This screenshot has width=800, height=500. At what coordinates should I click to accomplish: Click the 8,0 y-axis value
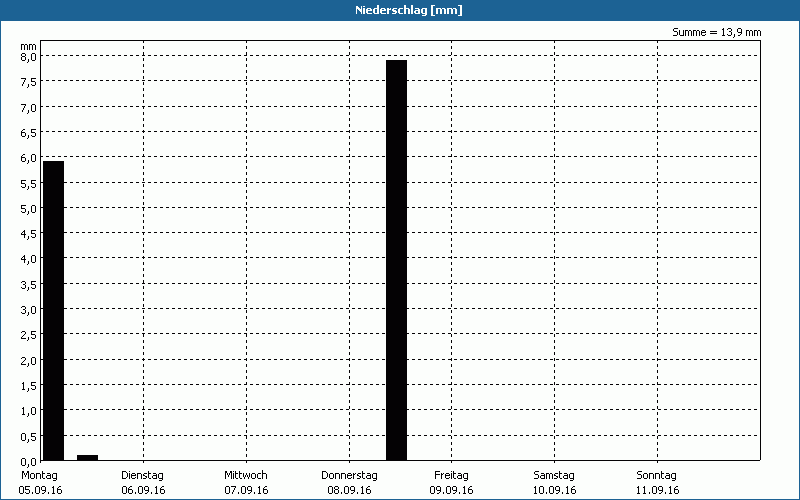[x=29, y=57]
